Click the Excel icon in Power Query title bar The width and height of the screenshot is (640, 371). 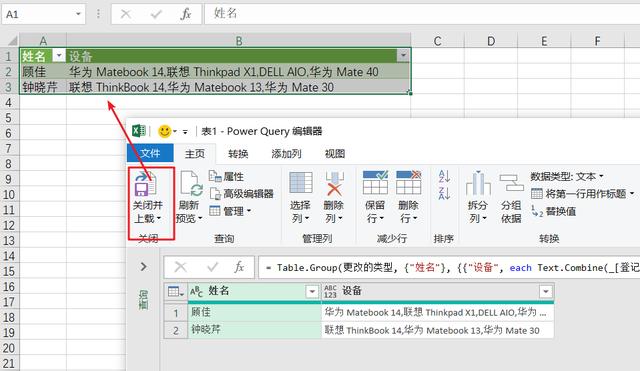point(139,131)
